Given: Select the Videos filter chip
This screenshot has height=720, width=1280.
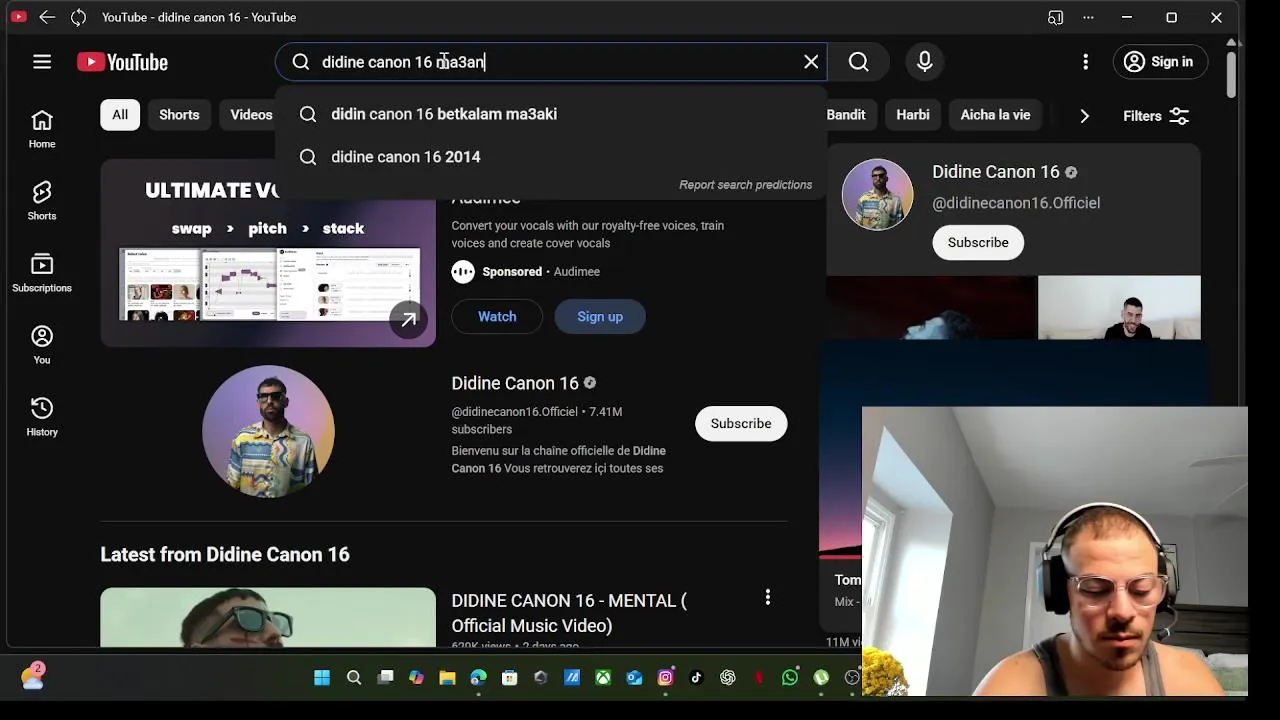Looking at the screenshot, I should click(x=250, y=115).
